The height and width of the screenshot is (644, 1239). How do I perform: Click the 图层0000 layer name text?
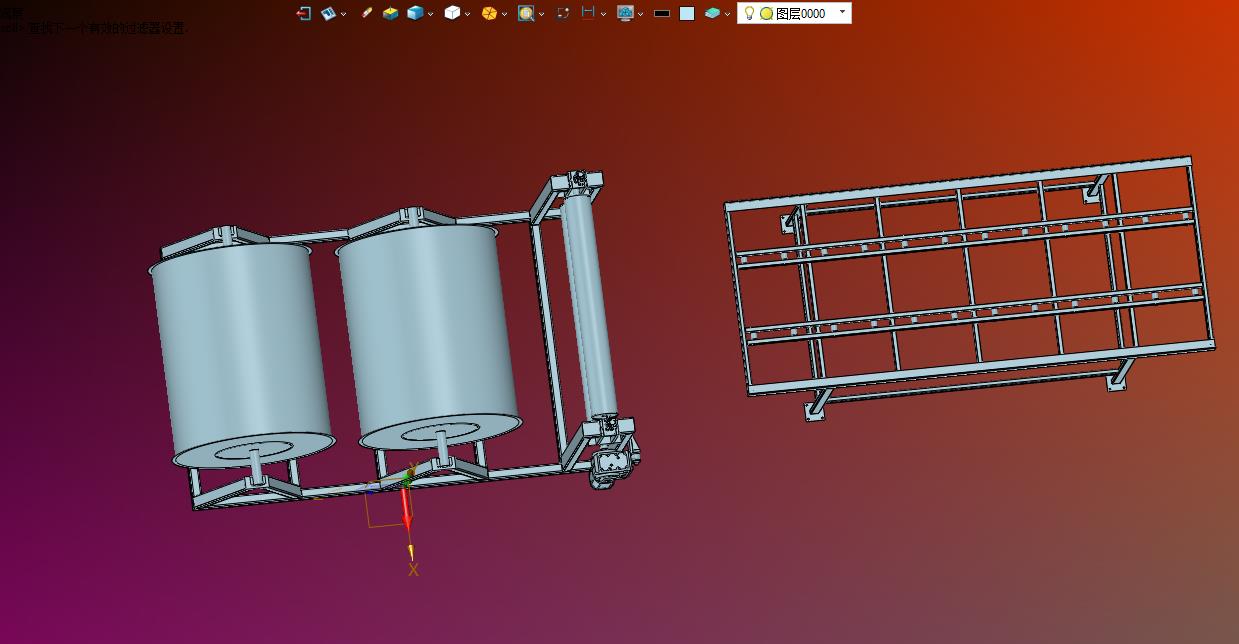point(801,13)
